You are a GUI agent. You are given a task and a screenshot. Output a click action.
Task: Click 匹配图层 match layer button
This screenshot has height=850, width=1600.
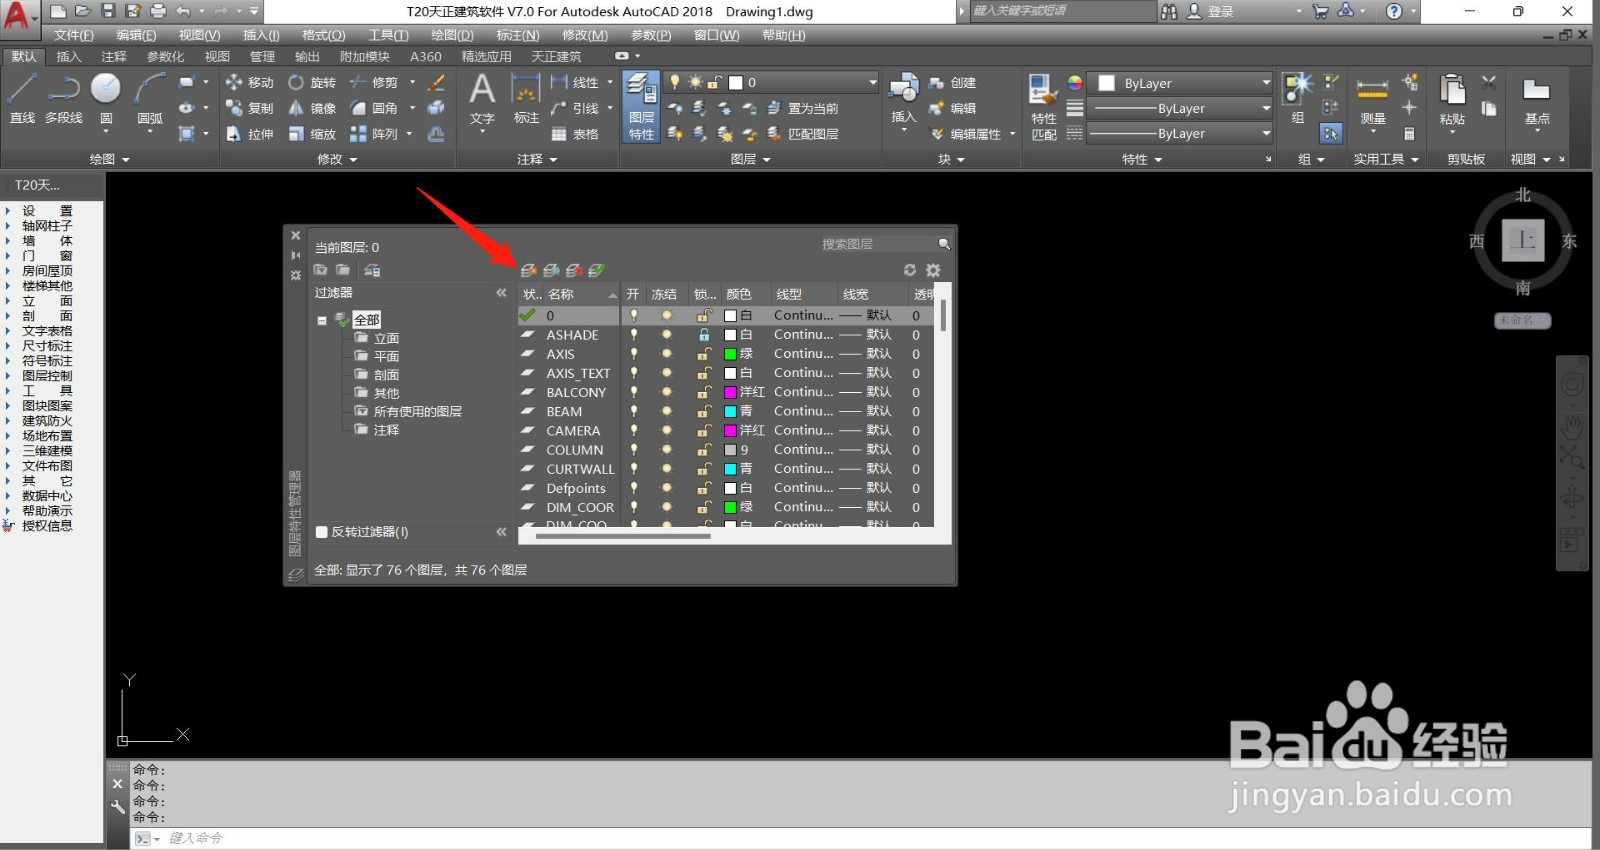click(803, 134)
